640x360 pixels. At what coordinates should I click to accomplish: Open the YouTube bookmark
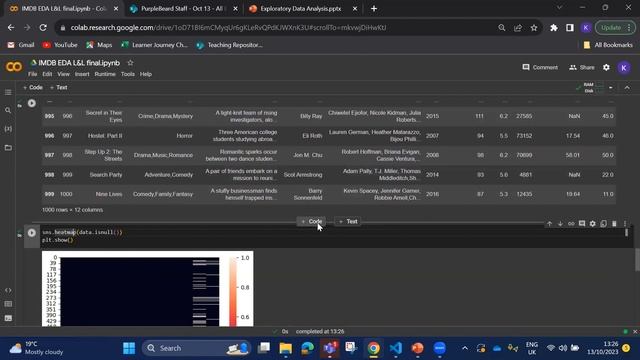tap(60, 45)
